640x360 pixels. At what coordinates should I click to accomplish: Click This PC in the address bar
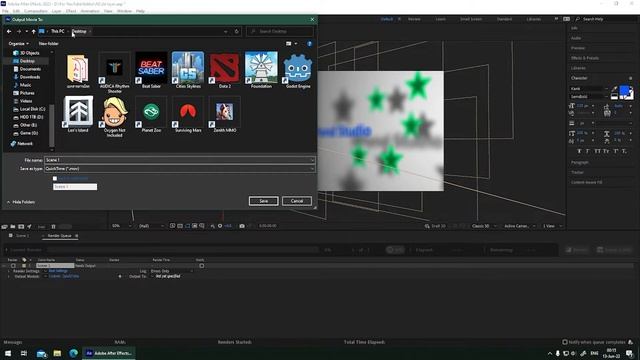pos(58,31)
